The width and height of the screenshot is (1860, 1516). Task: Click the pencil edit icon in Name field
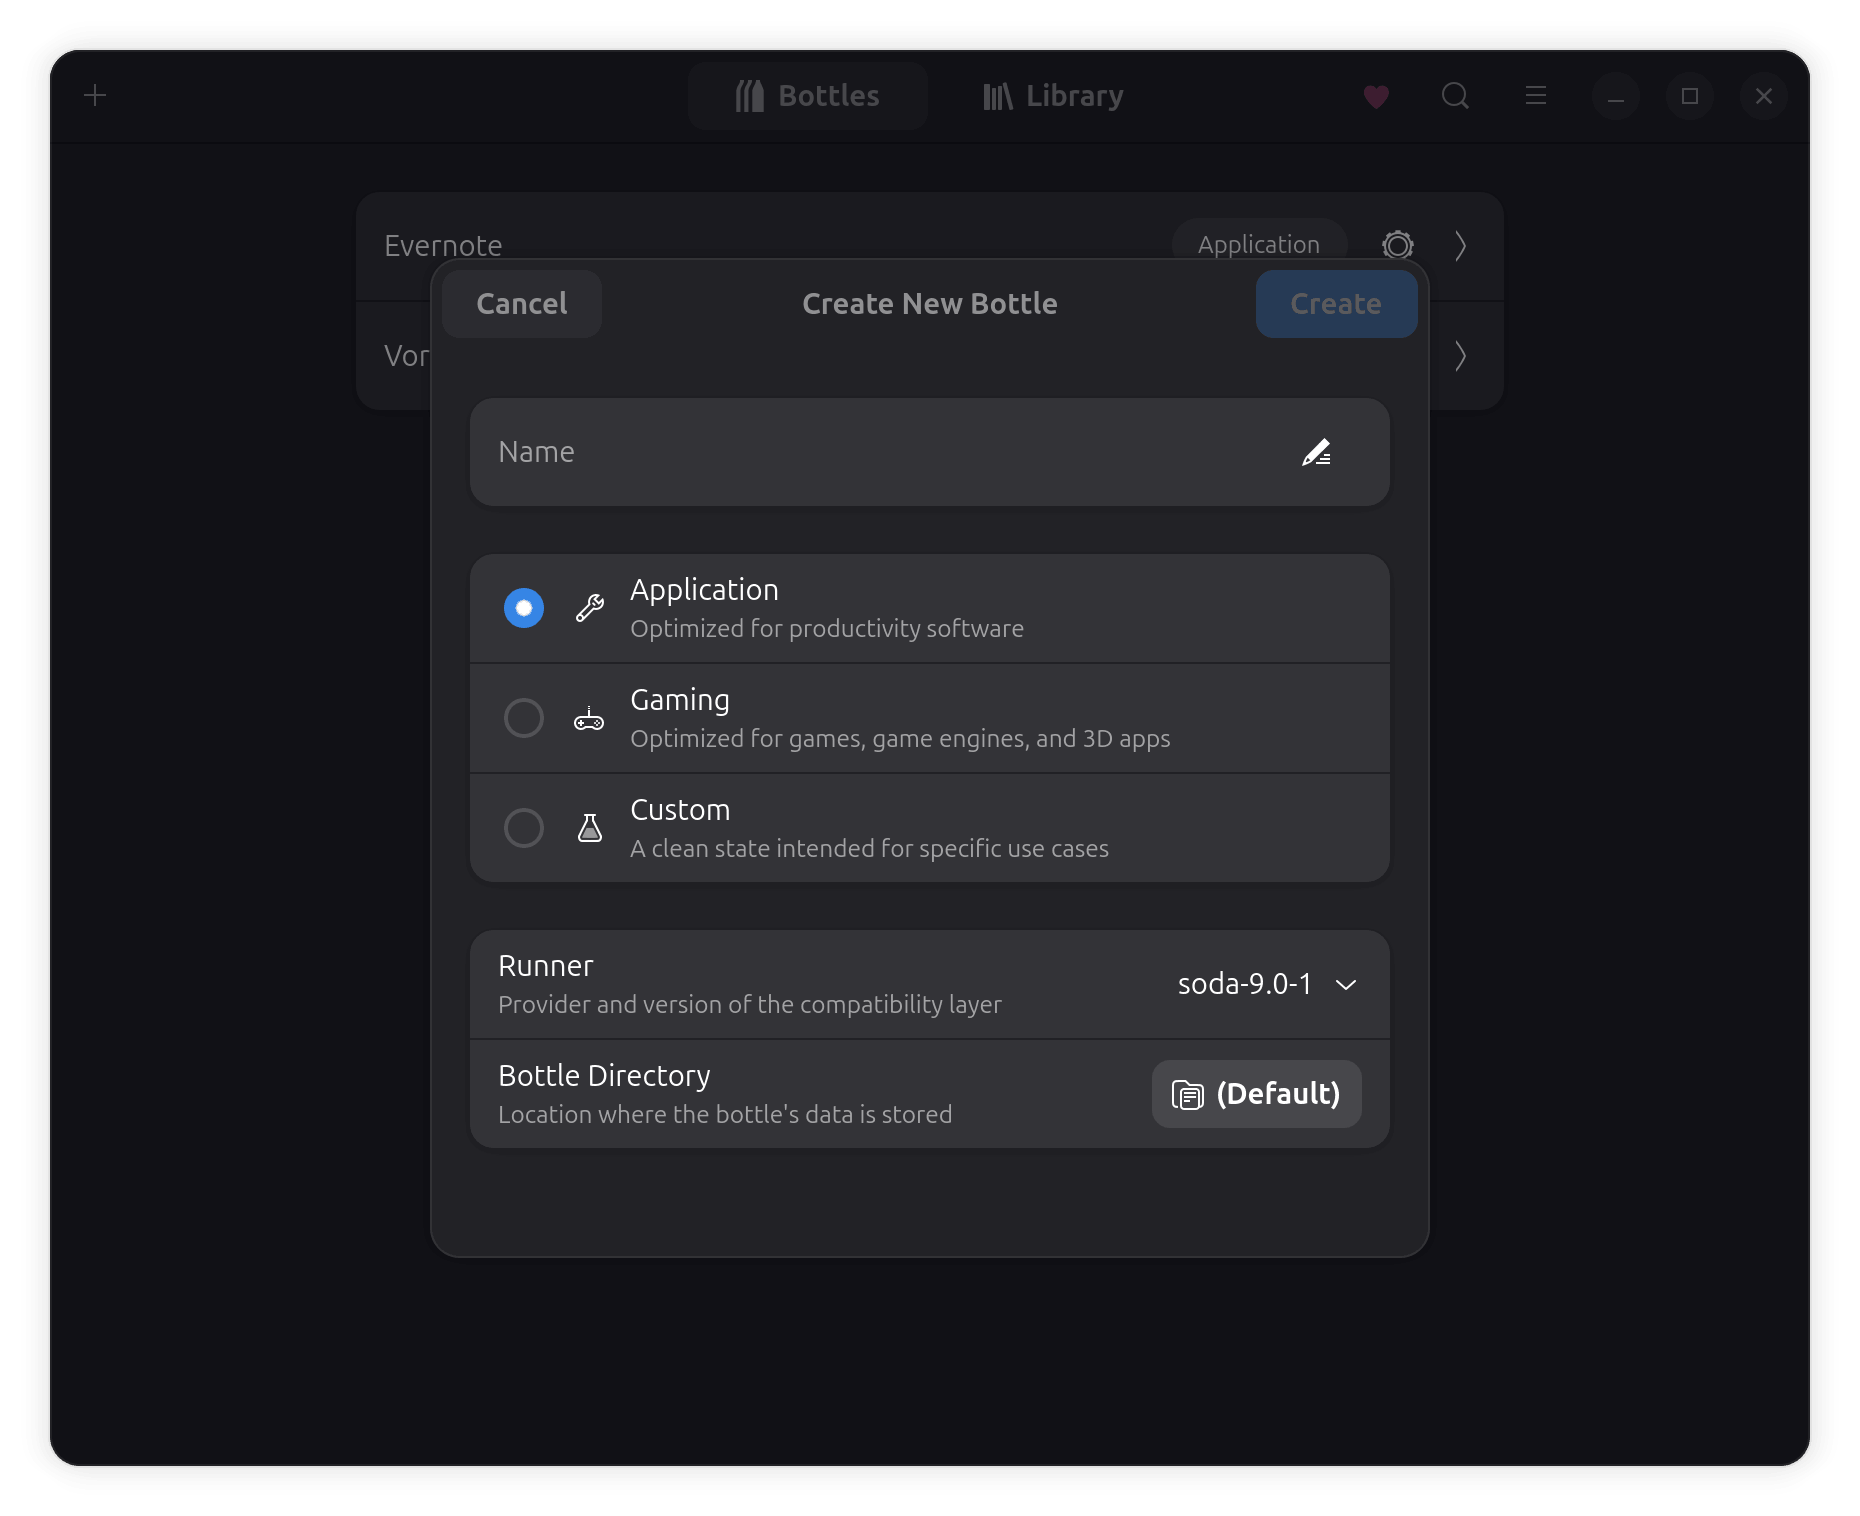point(1316,453)
